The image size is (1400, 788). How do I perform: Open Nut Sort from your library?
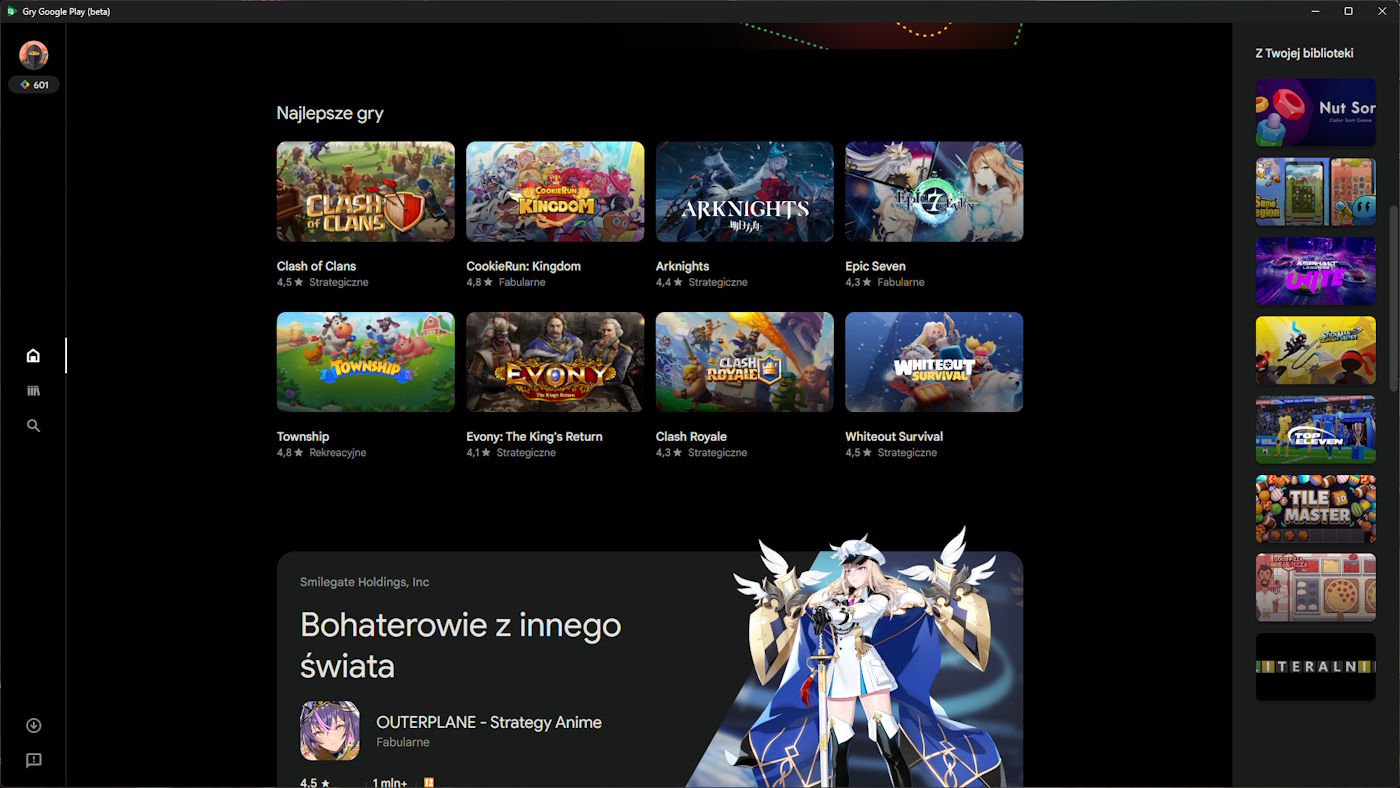pos(1315,113)
